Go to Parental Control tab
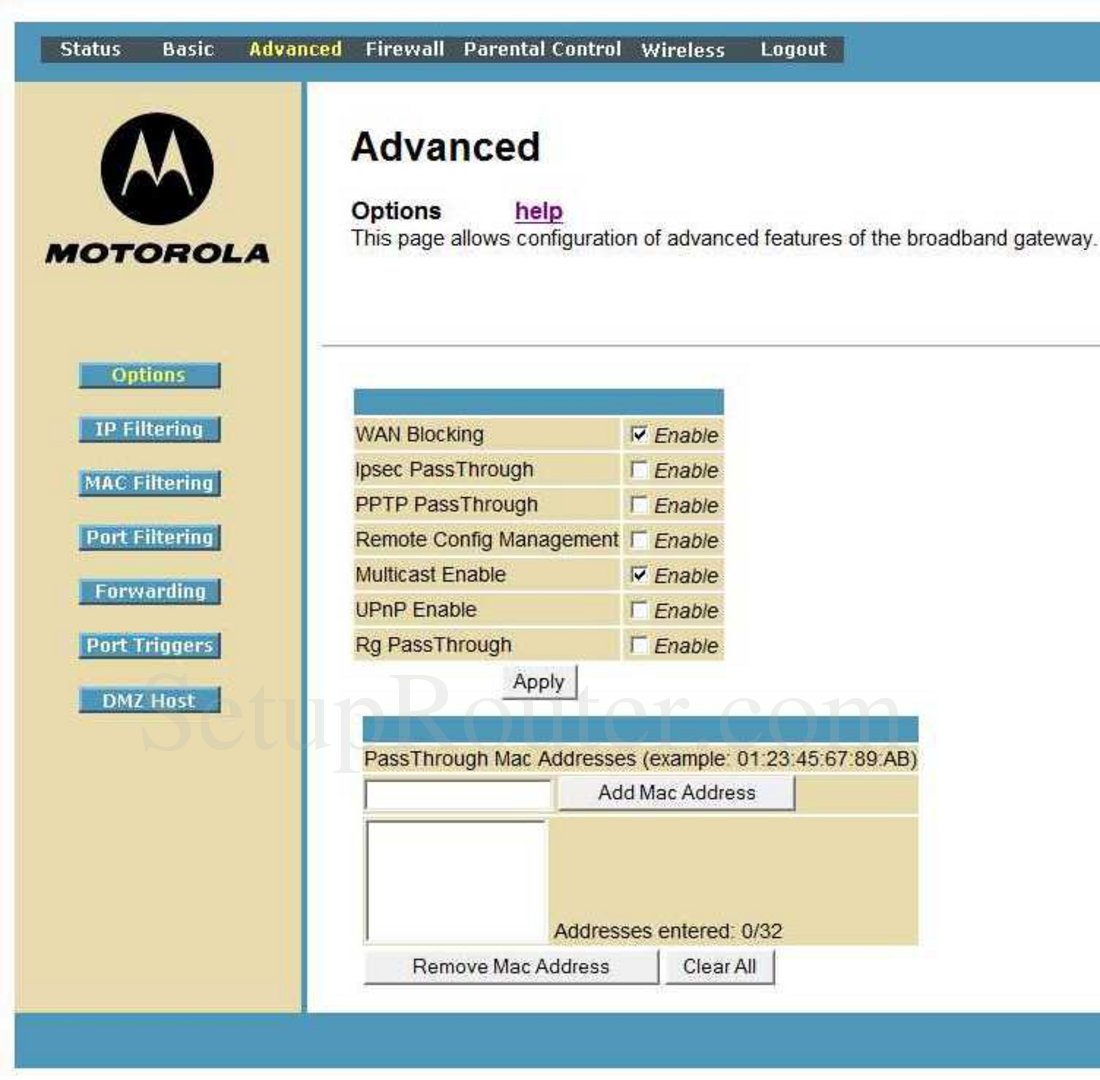This screenshot has width=1100, height=1080. point(542,49)
